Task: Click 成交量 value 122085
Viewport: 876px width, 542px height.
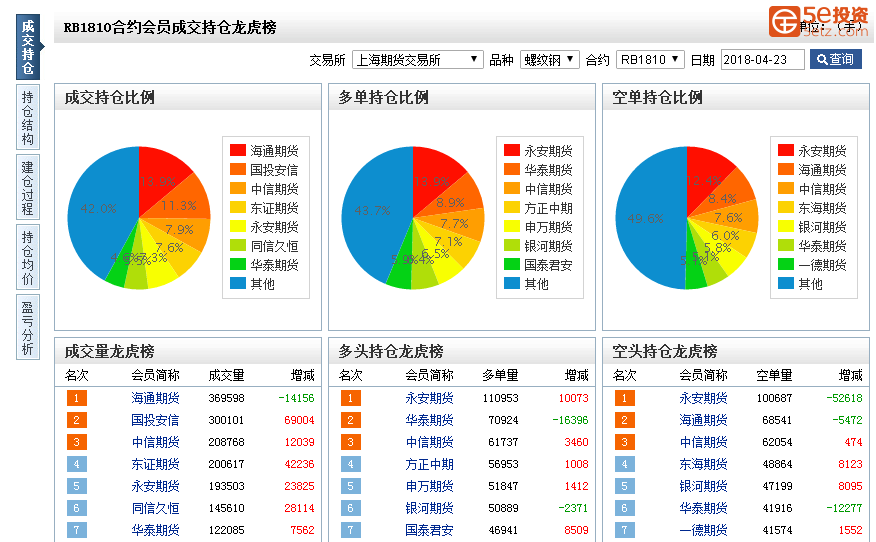Action: click(226, 530)
